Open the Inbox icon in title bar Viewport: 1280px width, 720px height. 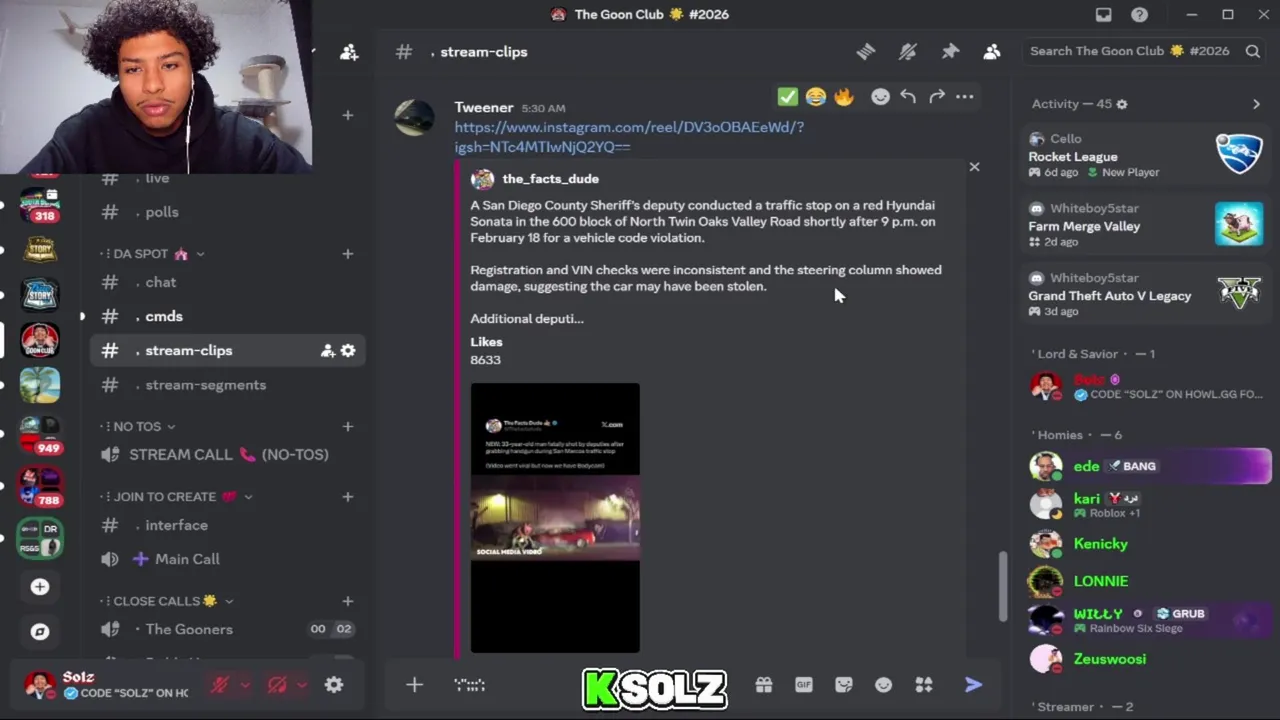click(x=1103, y=14)
